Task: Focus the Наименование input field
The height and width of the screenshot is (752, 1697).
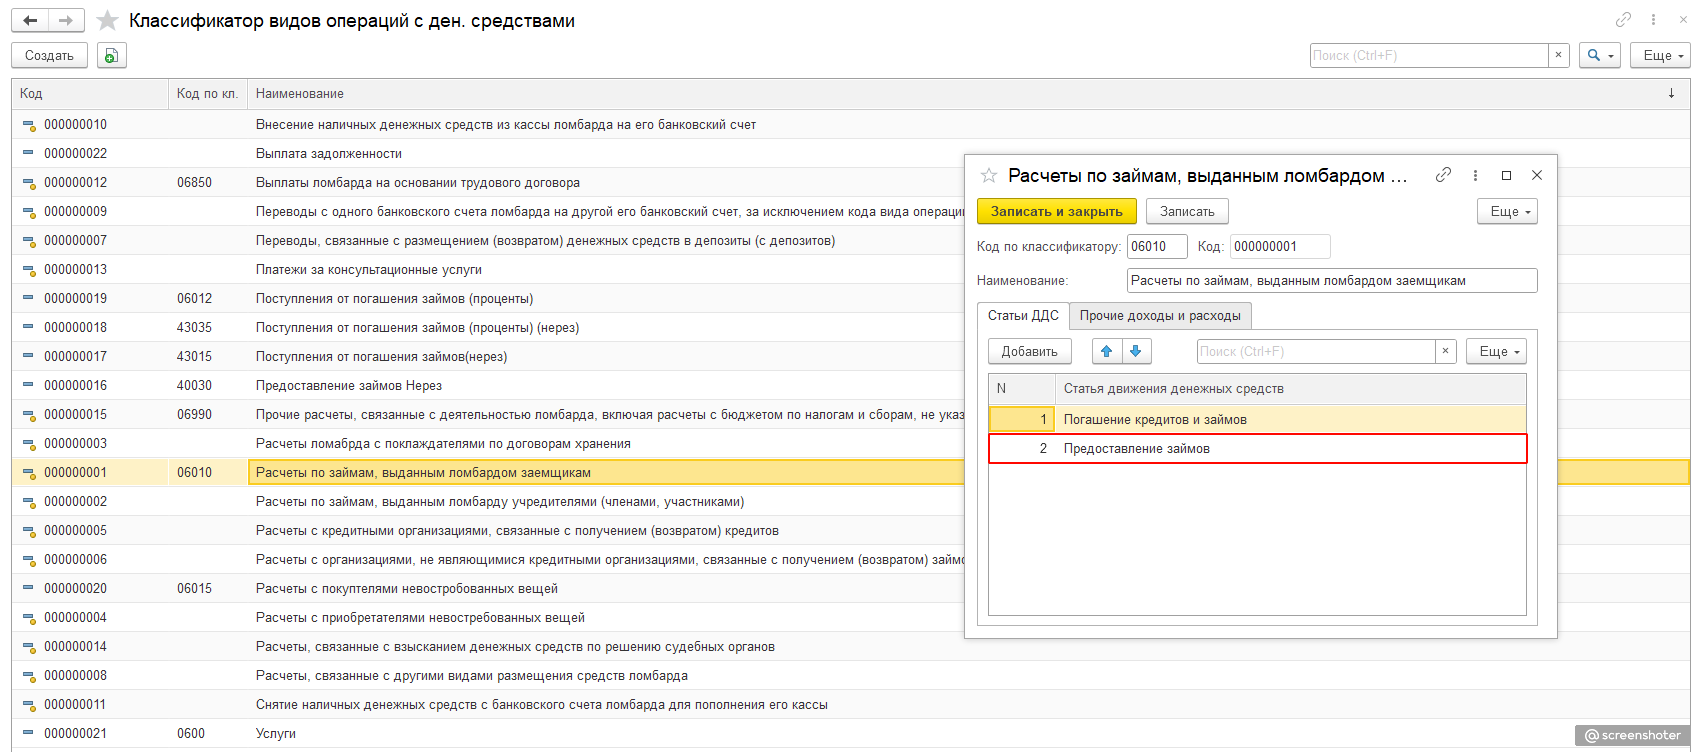Action: [x=1332, y=281]
